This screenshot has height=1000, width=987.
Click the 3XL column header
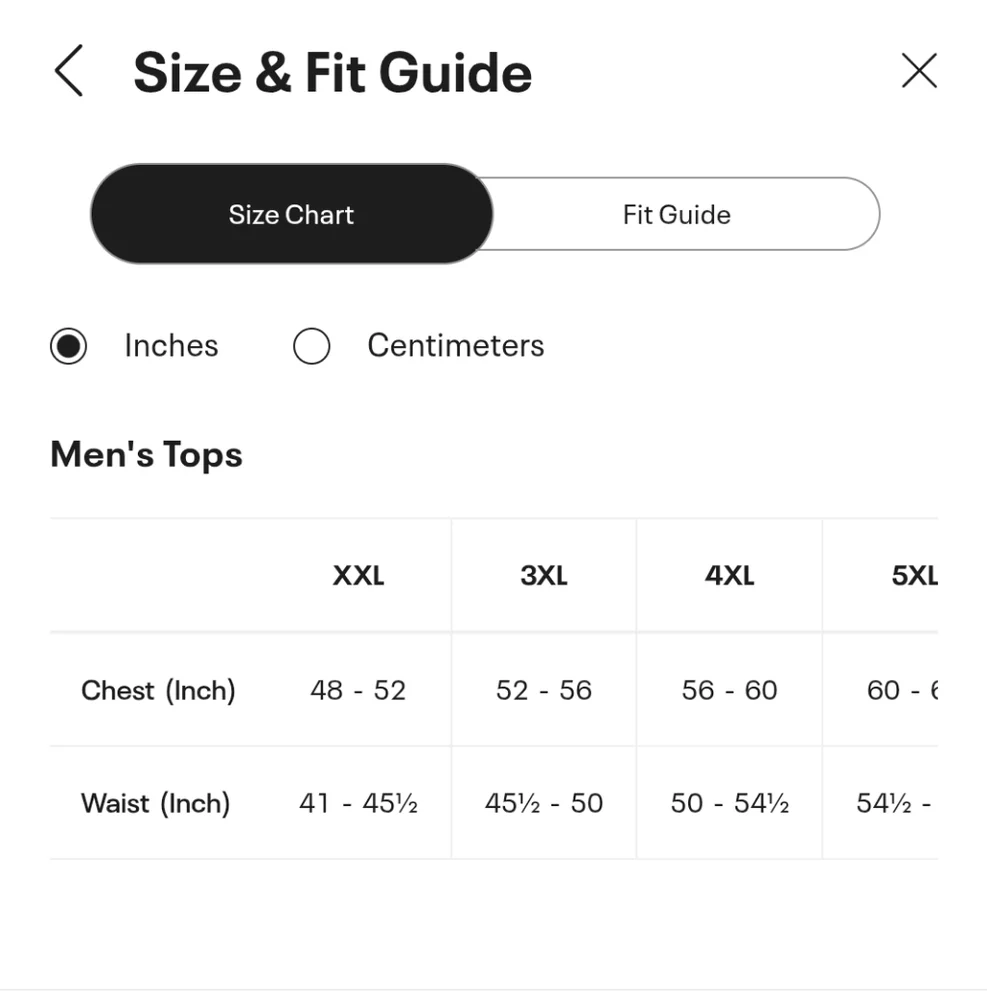click(x=544, y=576)
